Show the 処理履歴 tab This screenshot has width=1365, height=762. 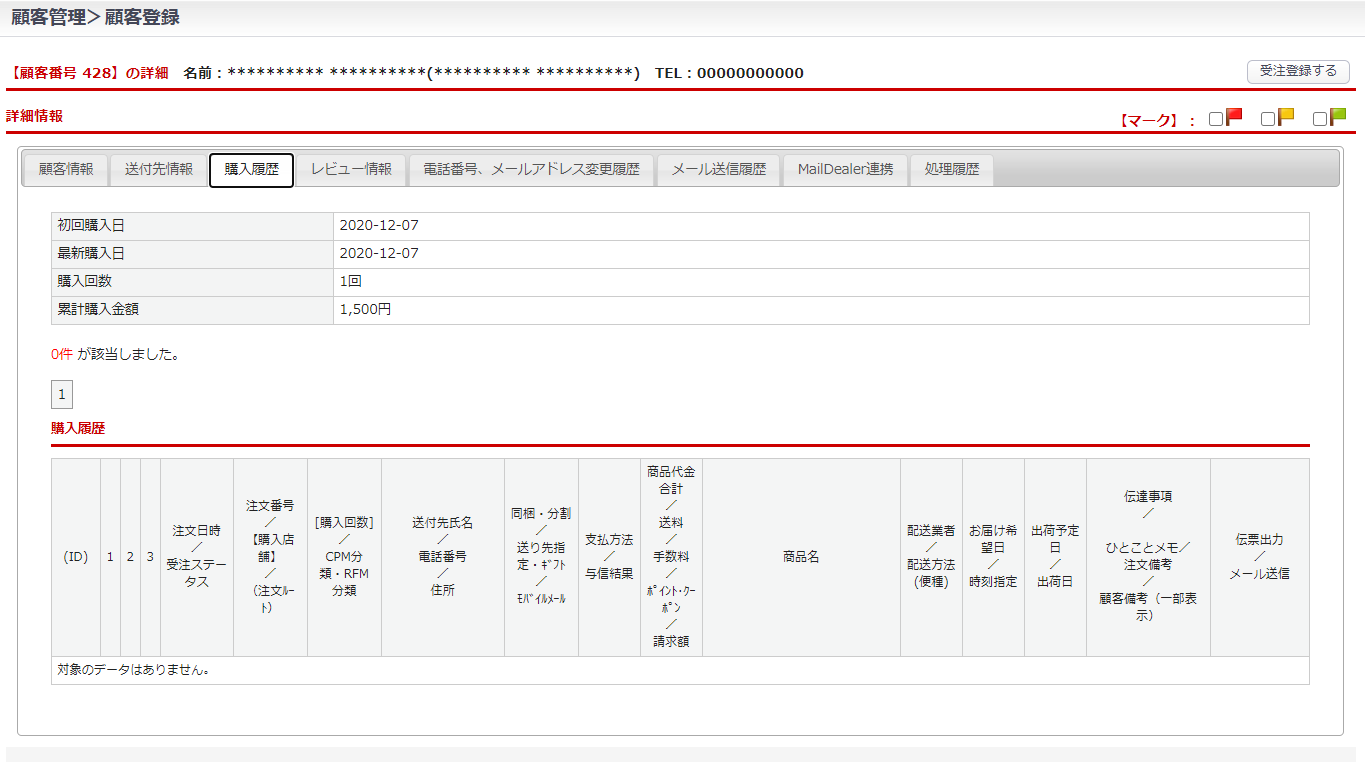(x=952, y=170)
